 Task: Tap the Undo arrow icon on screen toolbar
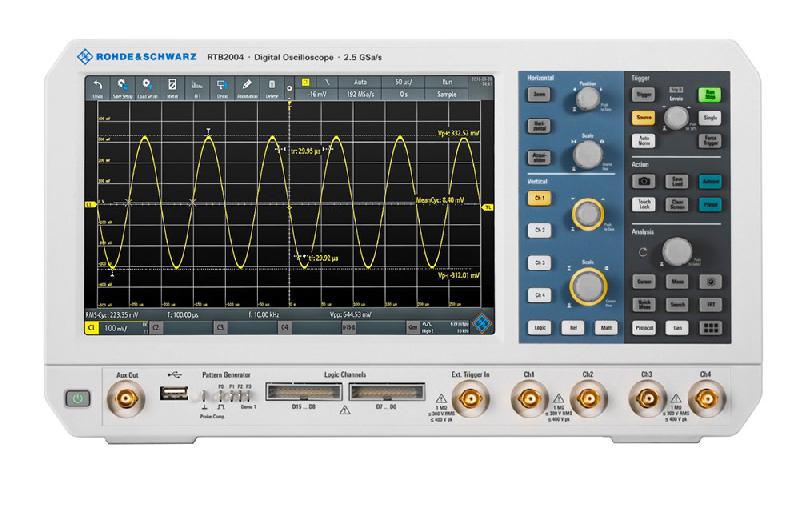[98, 87]
